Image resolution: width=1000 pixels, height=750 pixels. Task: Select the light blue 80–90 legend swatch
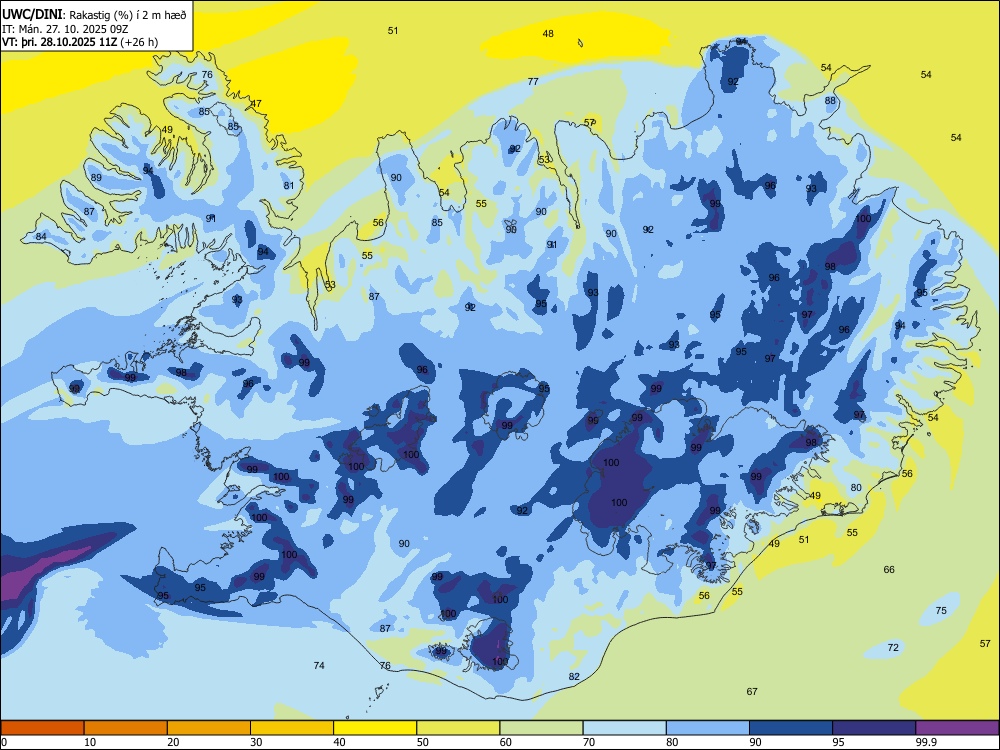tap(708, 728)
